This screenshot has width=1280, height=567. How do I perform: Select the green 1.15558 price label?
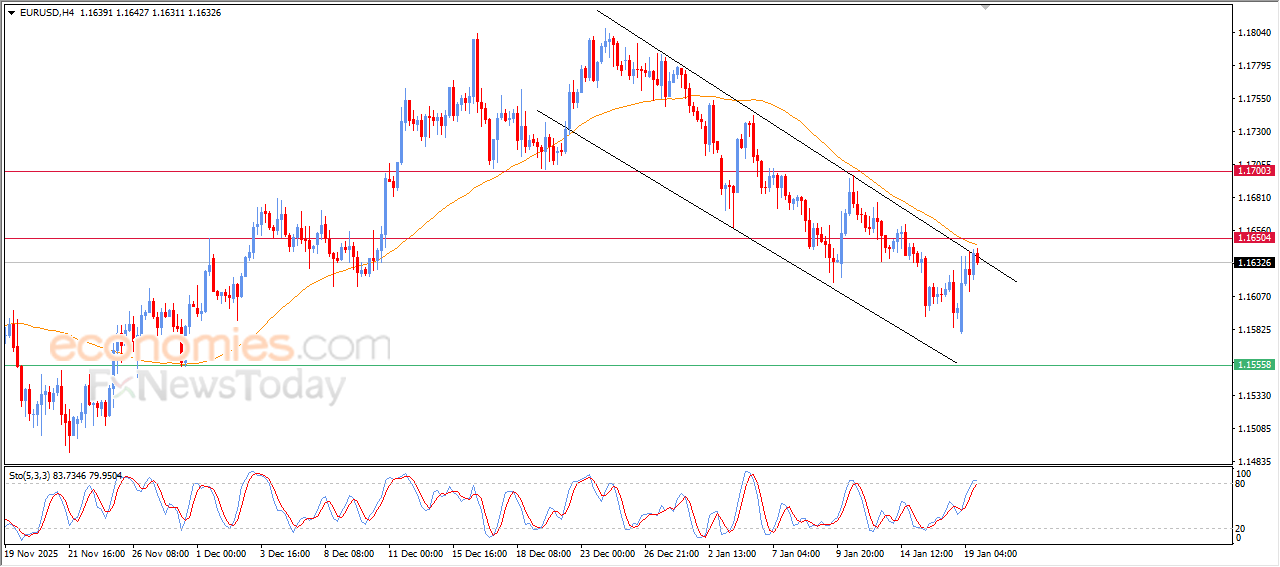pyautogui.click(x=1254, y=365)
